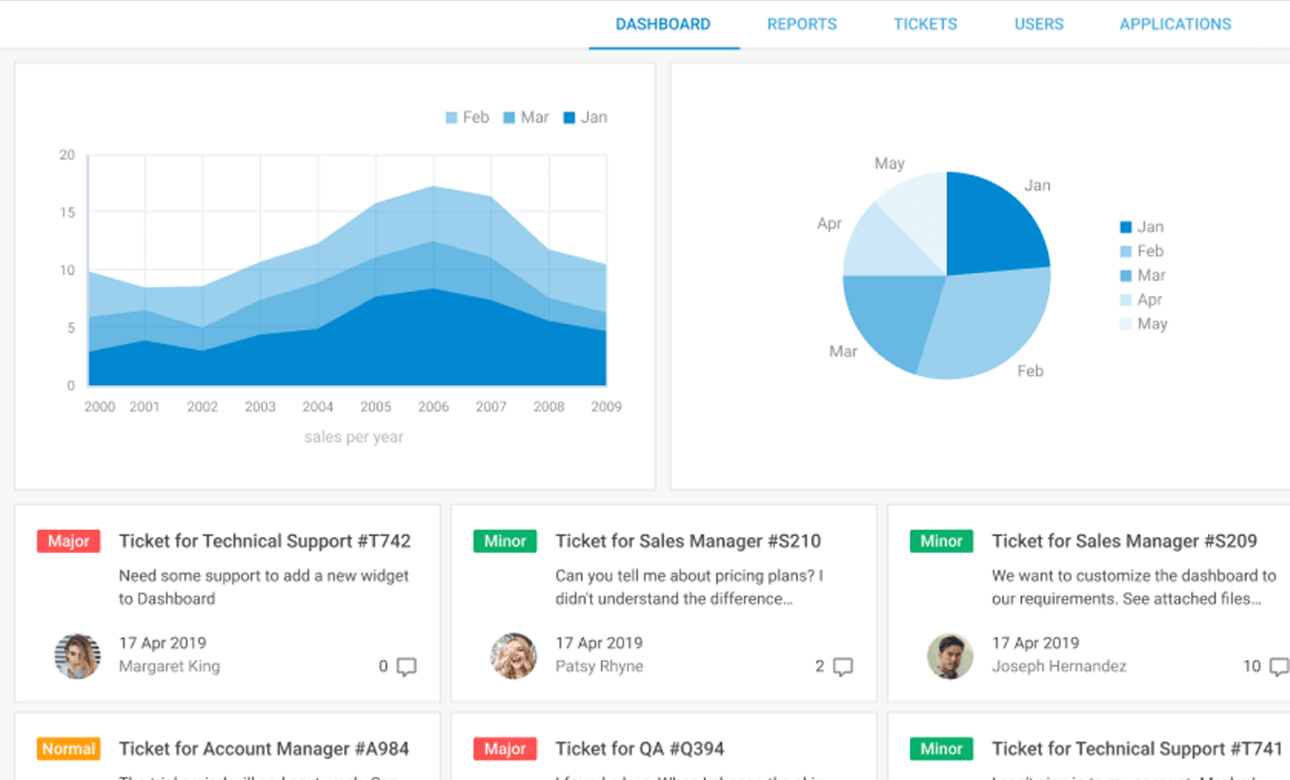Click Patsy Rhyne's avatar photo
Viewport: 1290px width, 780px height.
tap(514, 656)
